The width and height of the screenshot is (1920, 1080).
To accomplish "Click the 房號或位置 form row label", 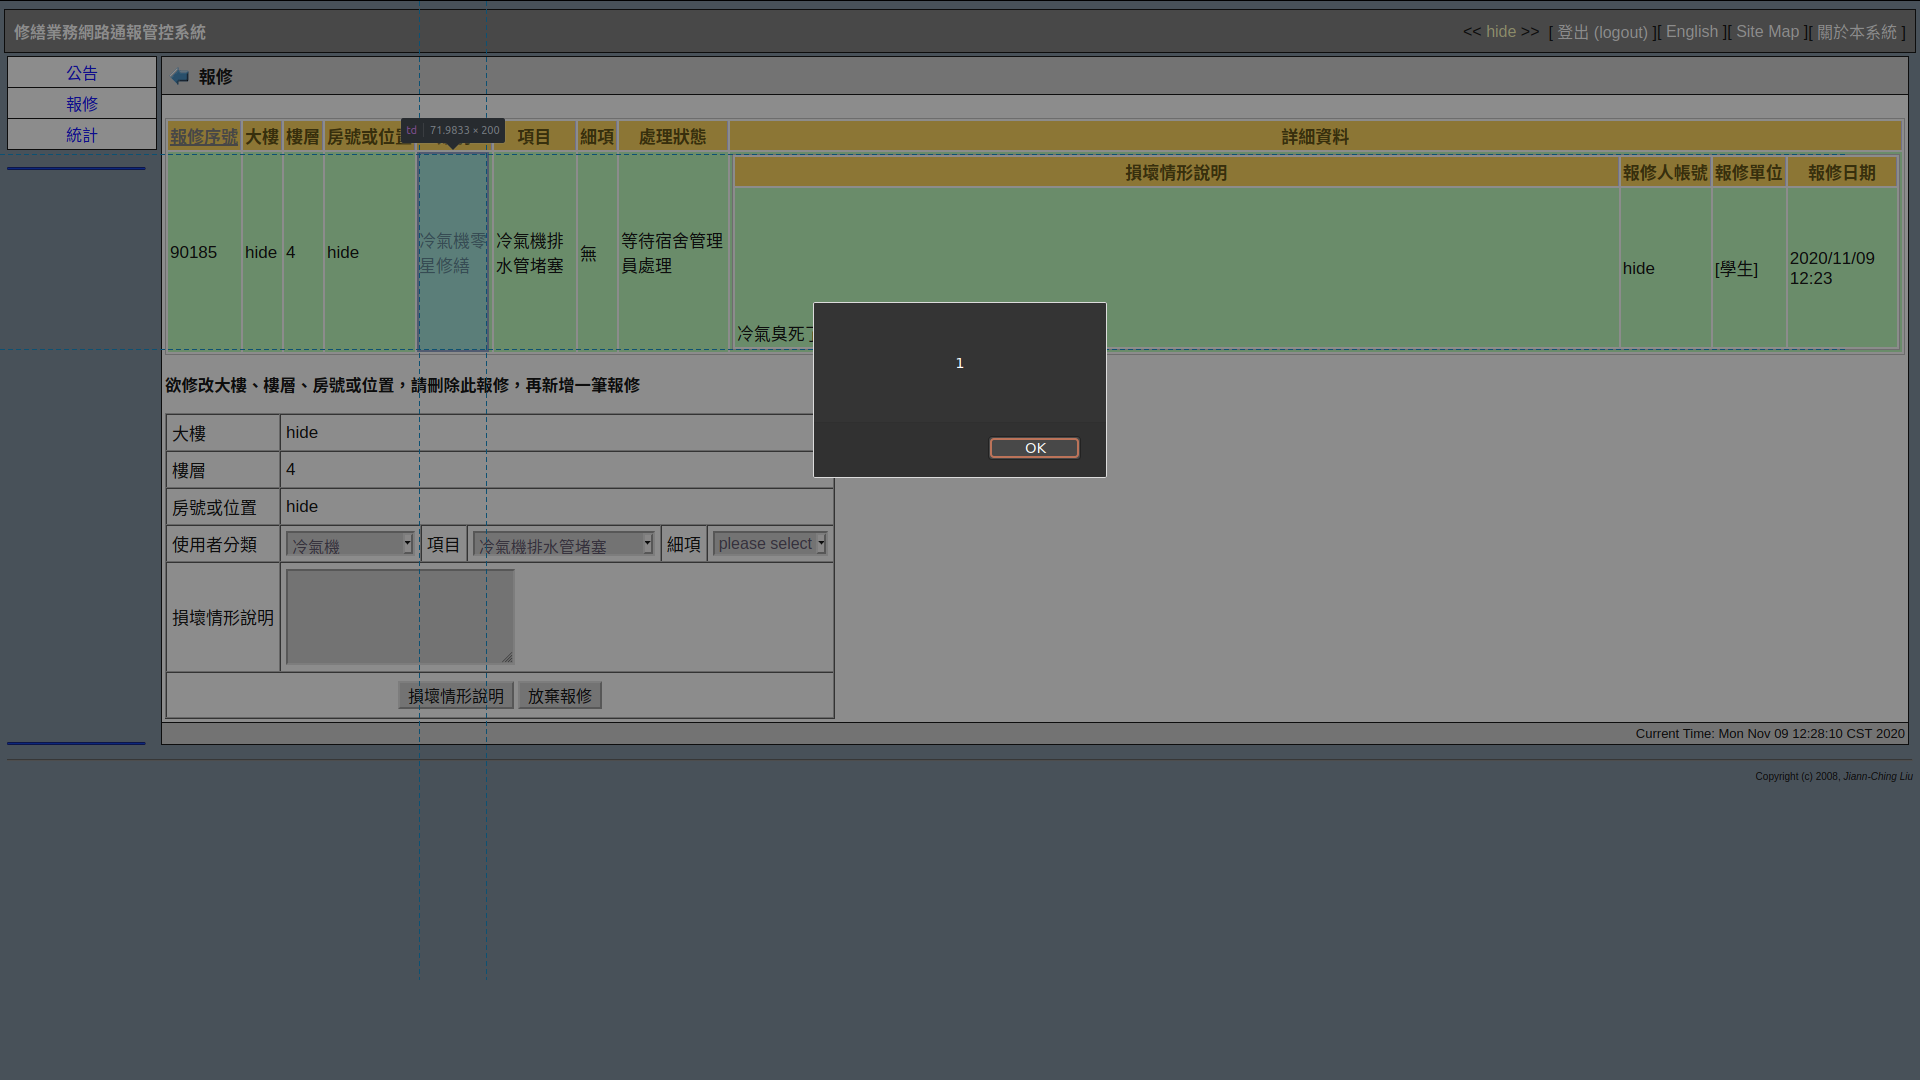I will 214,508.
